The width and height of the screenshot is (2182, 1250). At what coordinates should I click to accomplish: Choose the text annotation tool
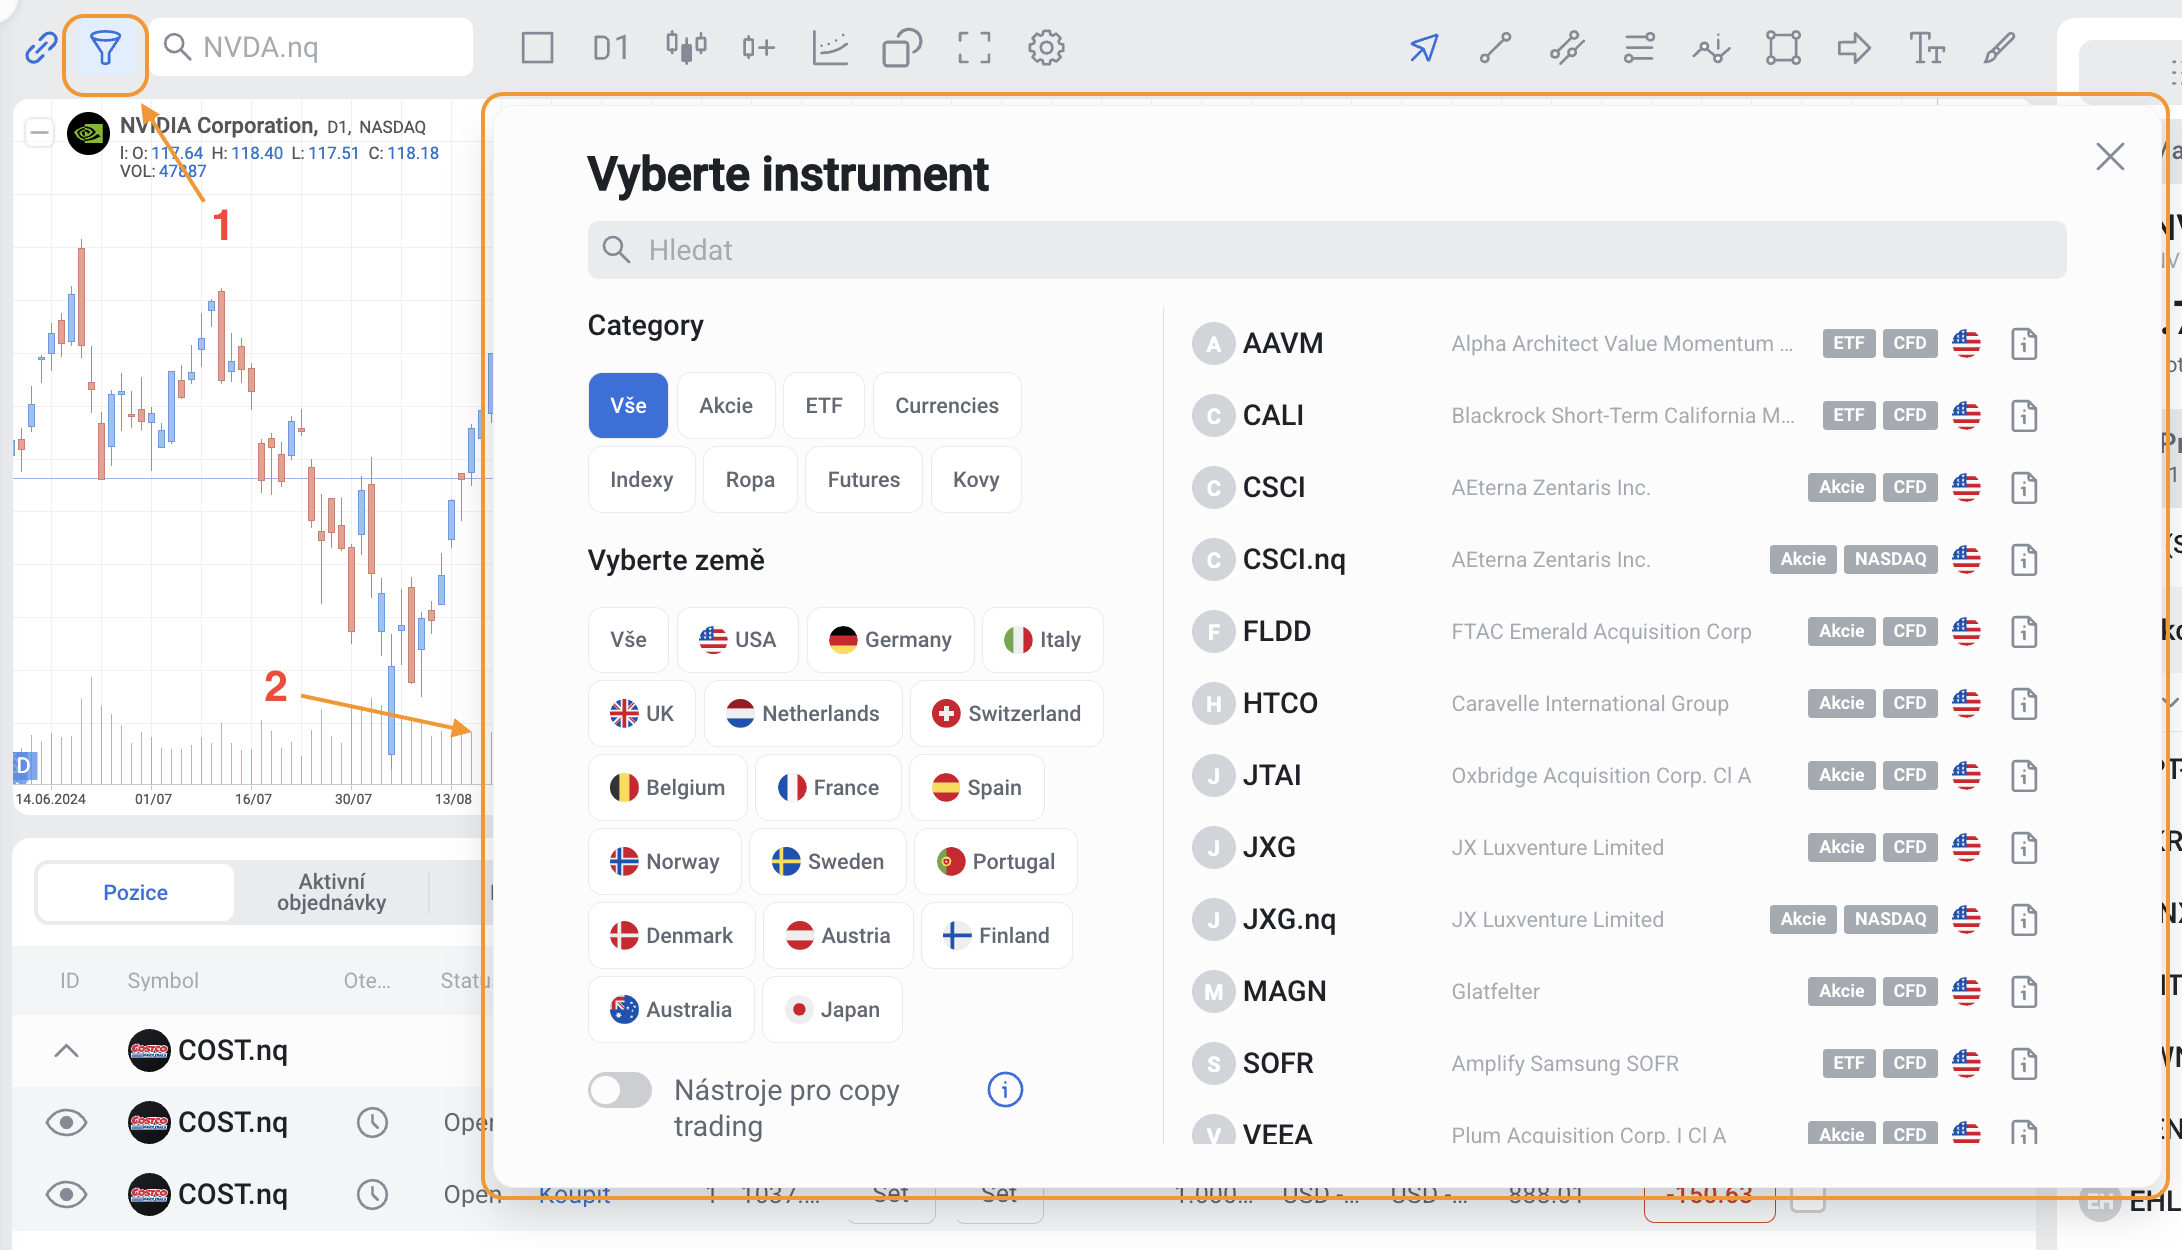pos(1926,48)
